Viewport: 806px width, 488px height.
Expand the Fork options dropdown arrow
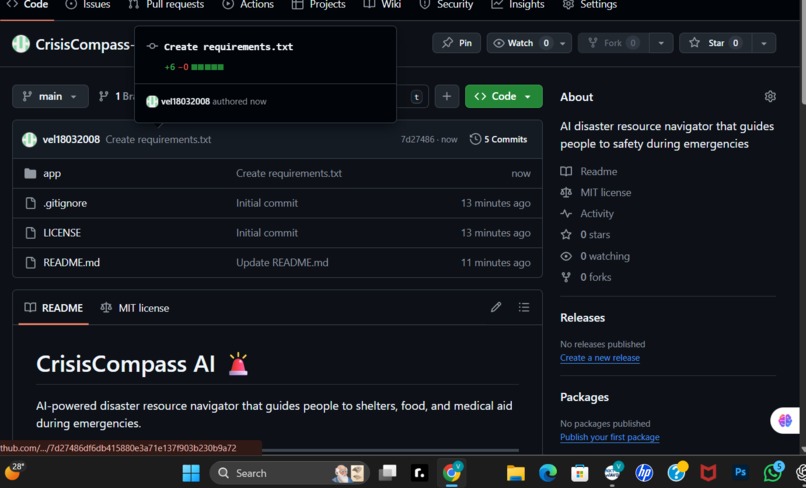click(661, 43)
